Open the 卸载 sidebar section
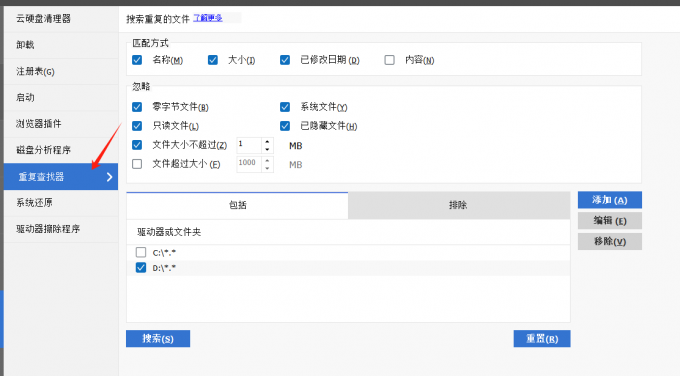Screen dimensions: 680x376 click(x=61, y=45)
